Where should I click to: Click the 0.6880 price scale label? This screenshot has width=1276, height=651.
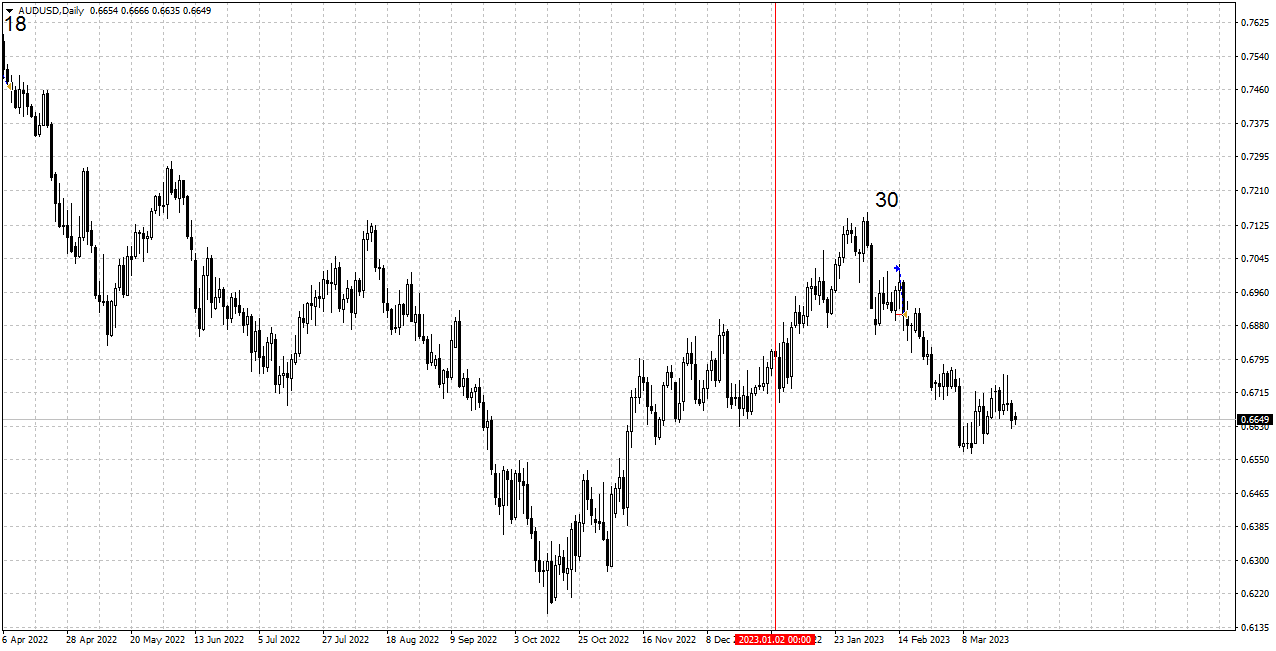pyautogui.click(x=1254, y=325)
